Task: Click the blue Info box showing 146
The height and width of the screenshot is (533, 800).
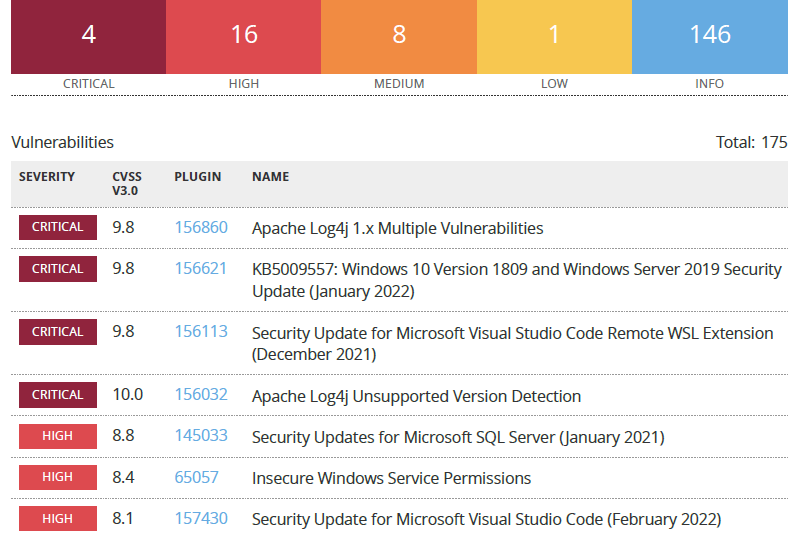Action: point(710,36)
